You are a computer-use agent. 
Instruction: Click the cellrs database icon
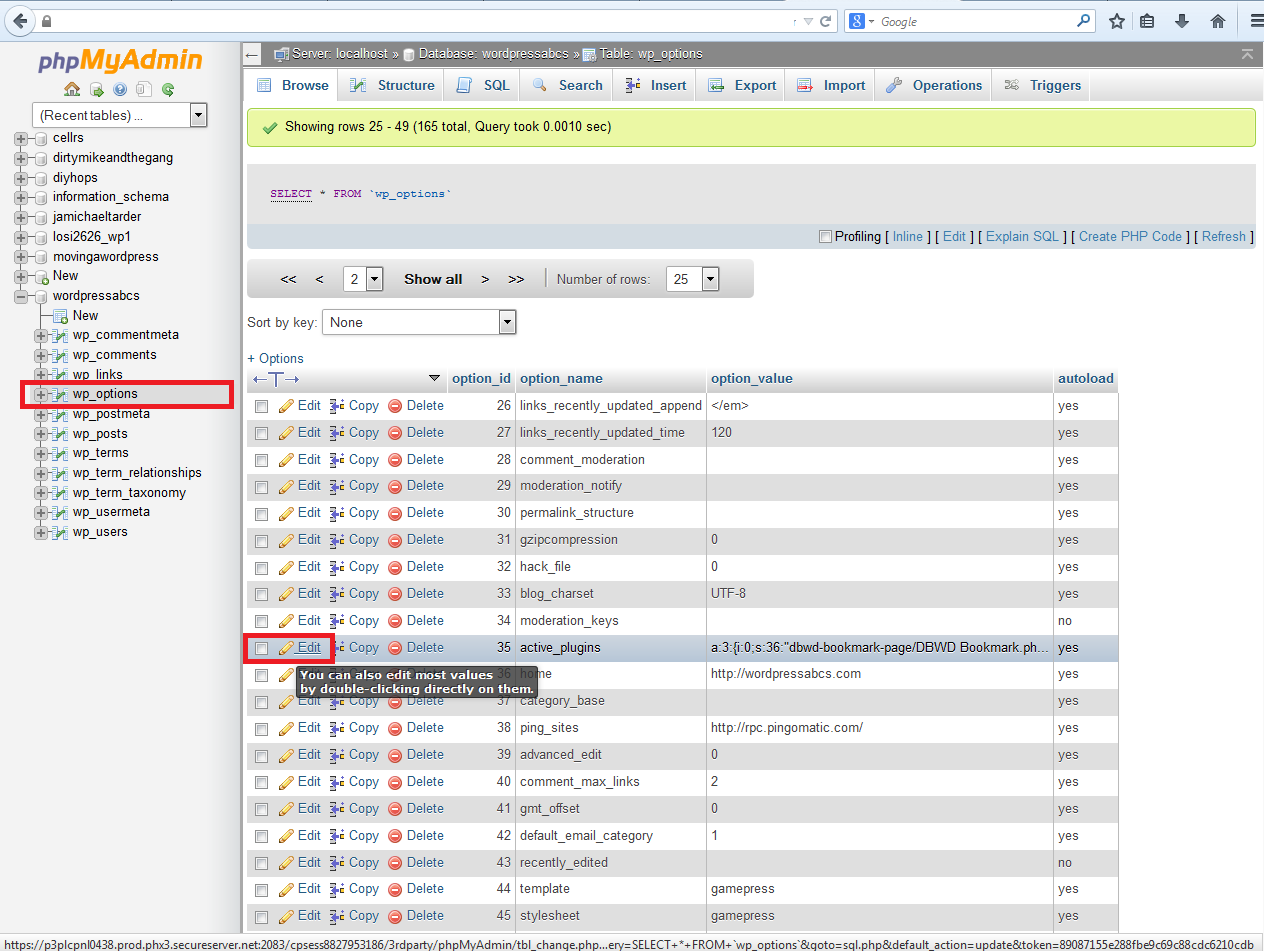pos(41,138)
